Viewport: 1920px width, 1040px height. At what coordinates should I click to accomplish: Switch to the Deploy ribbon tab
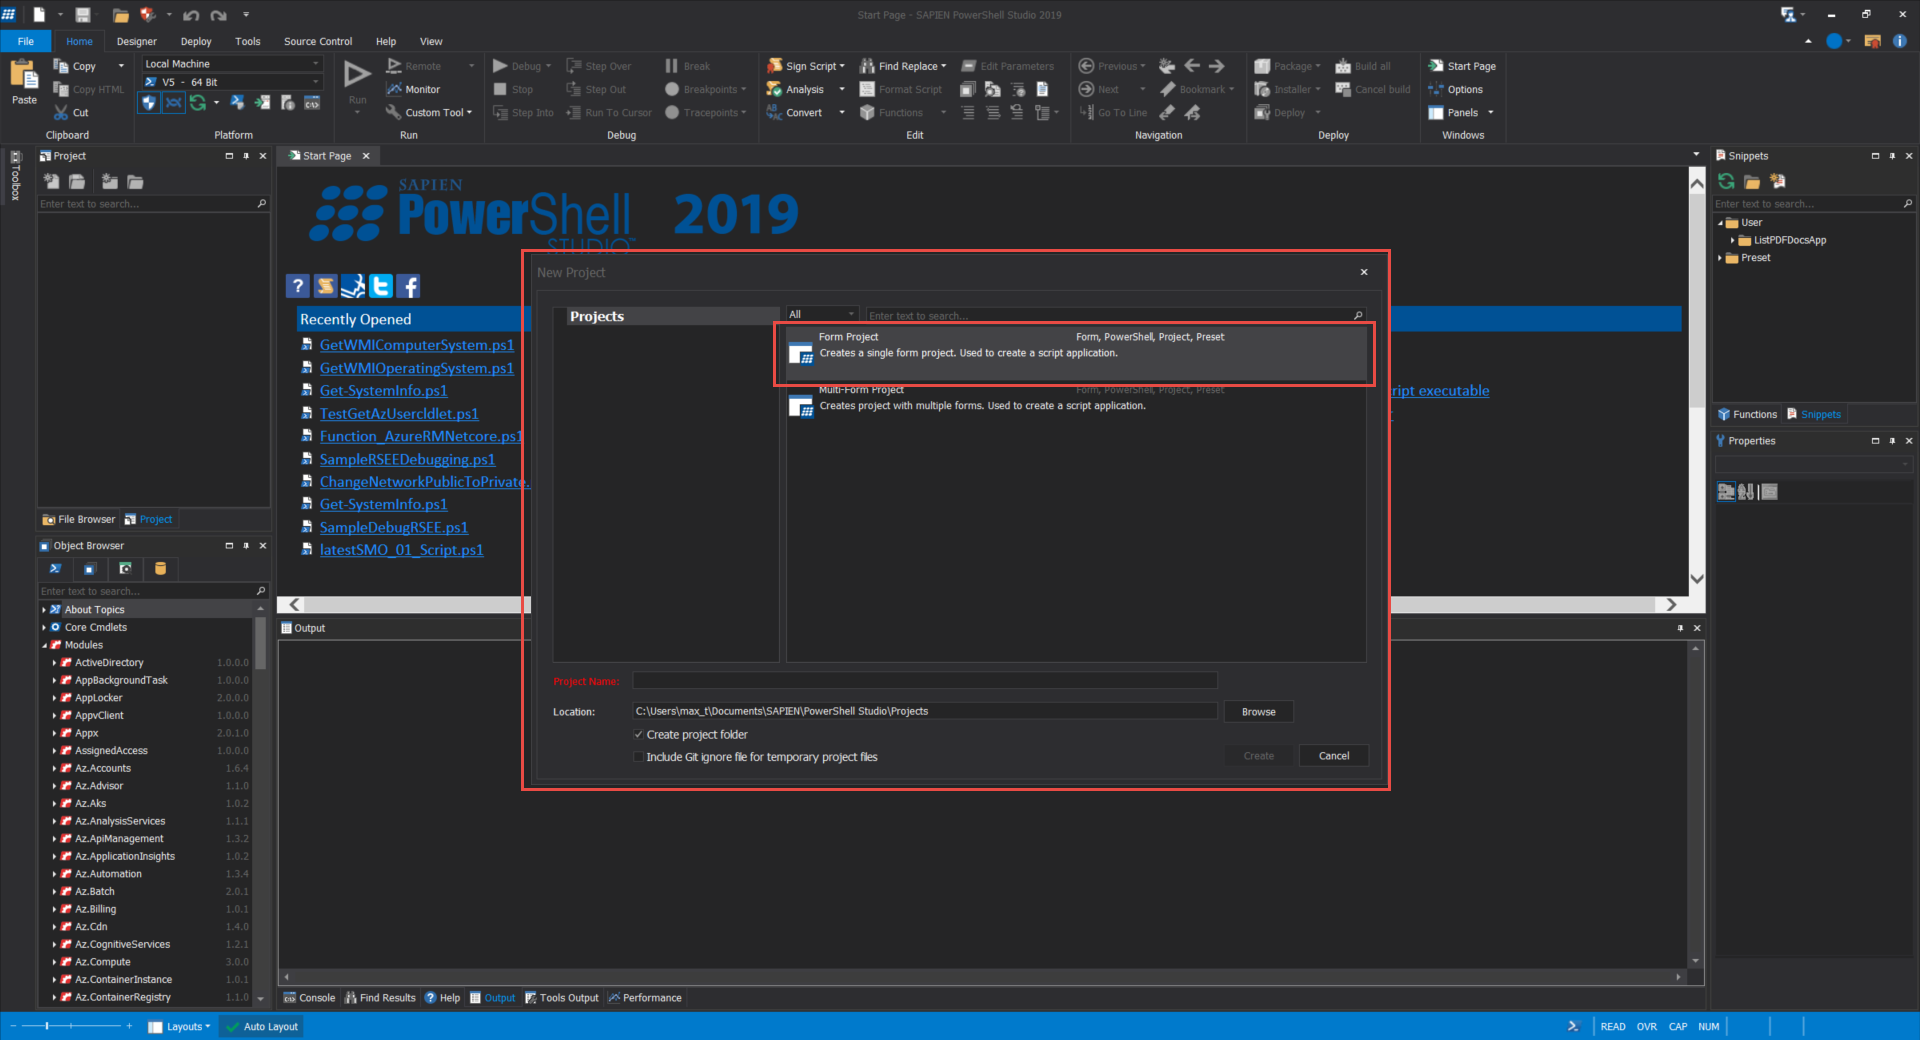[x=196, y=41]
